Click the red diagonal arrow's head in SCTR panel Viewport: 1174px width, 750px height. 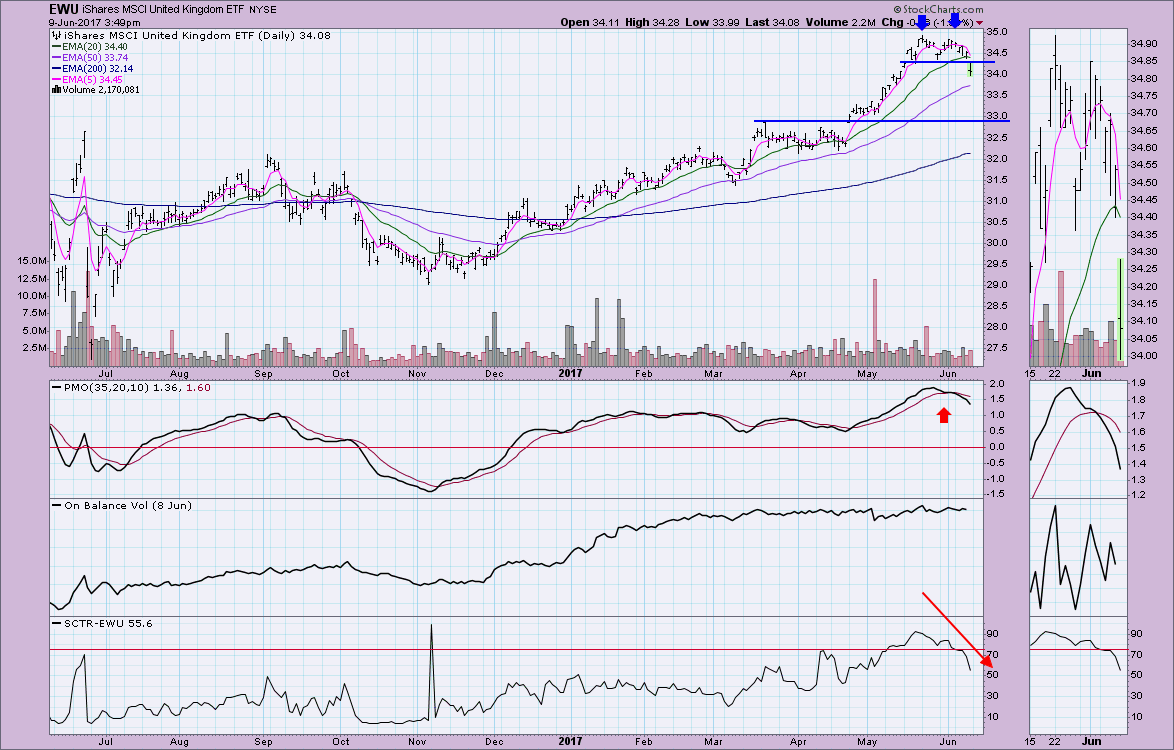pos(988,663)
